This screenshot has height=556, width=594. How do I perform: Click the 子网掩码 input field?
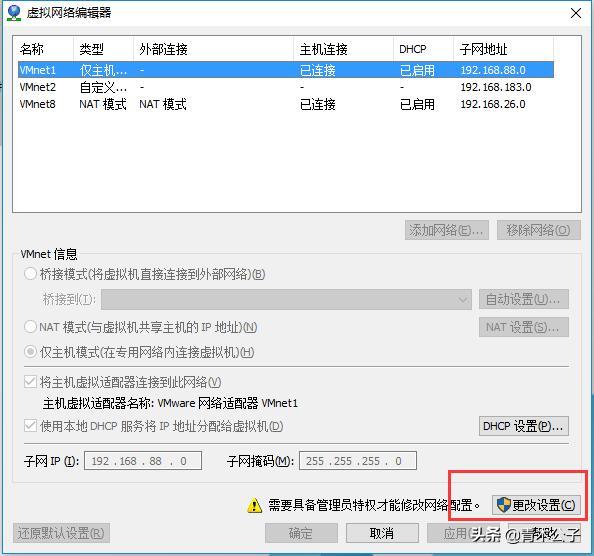[358, 461]
